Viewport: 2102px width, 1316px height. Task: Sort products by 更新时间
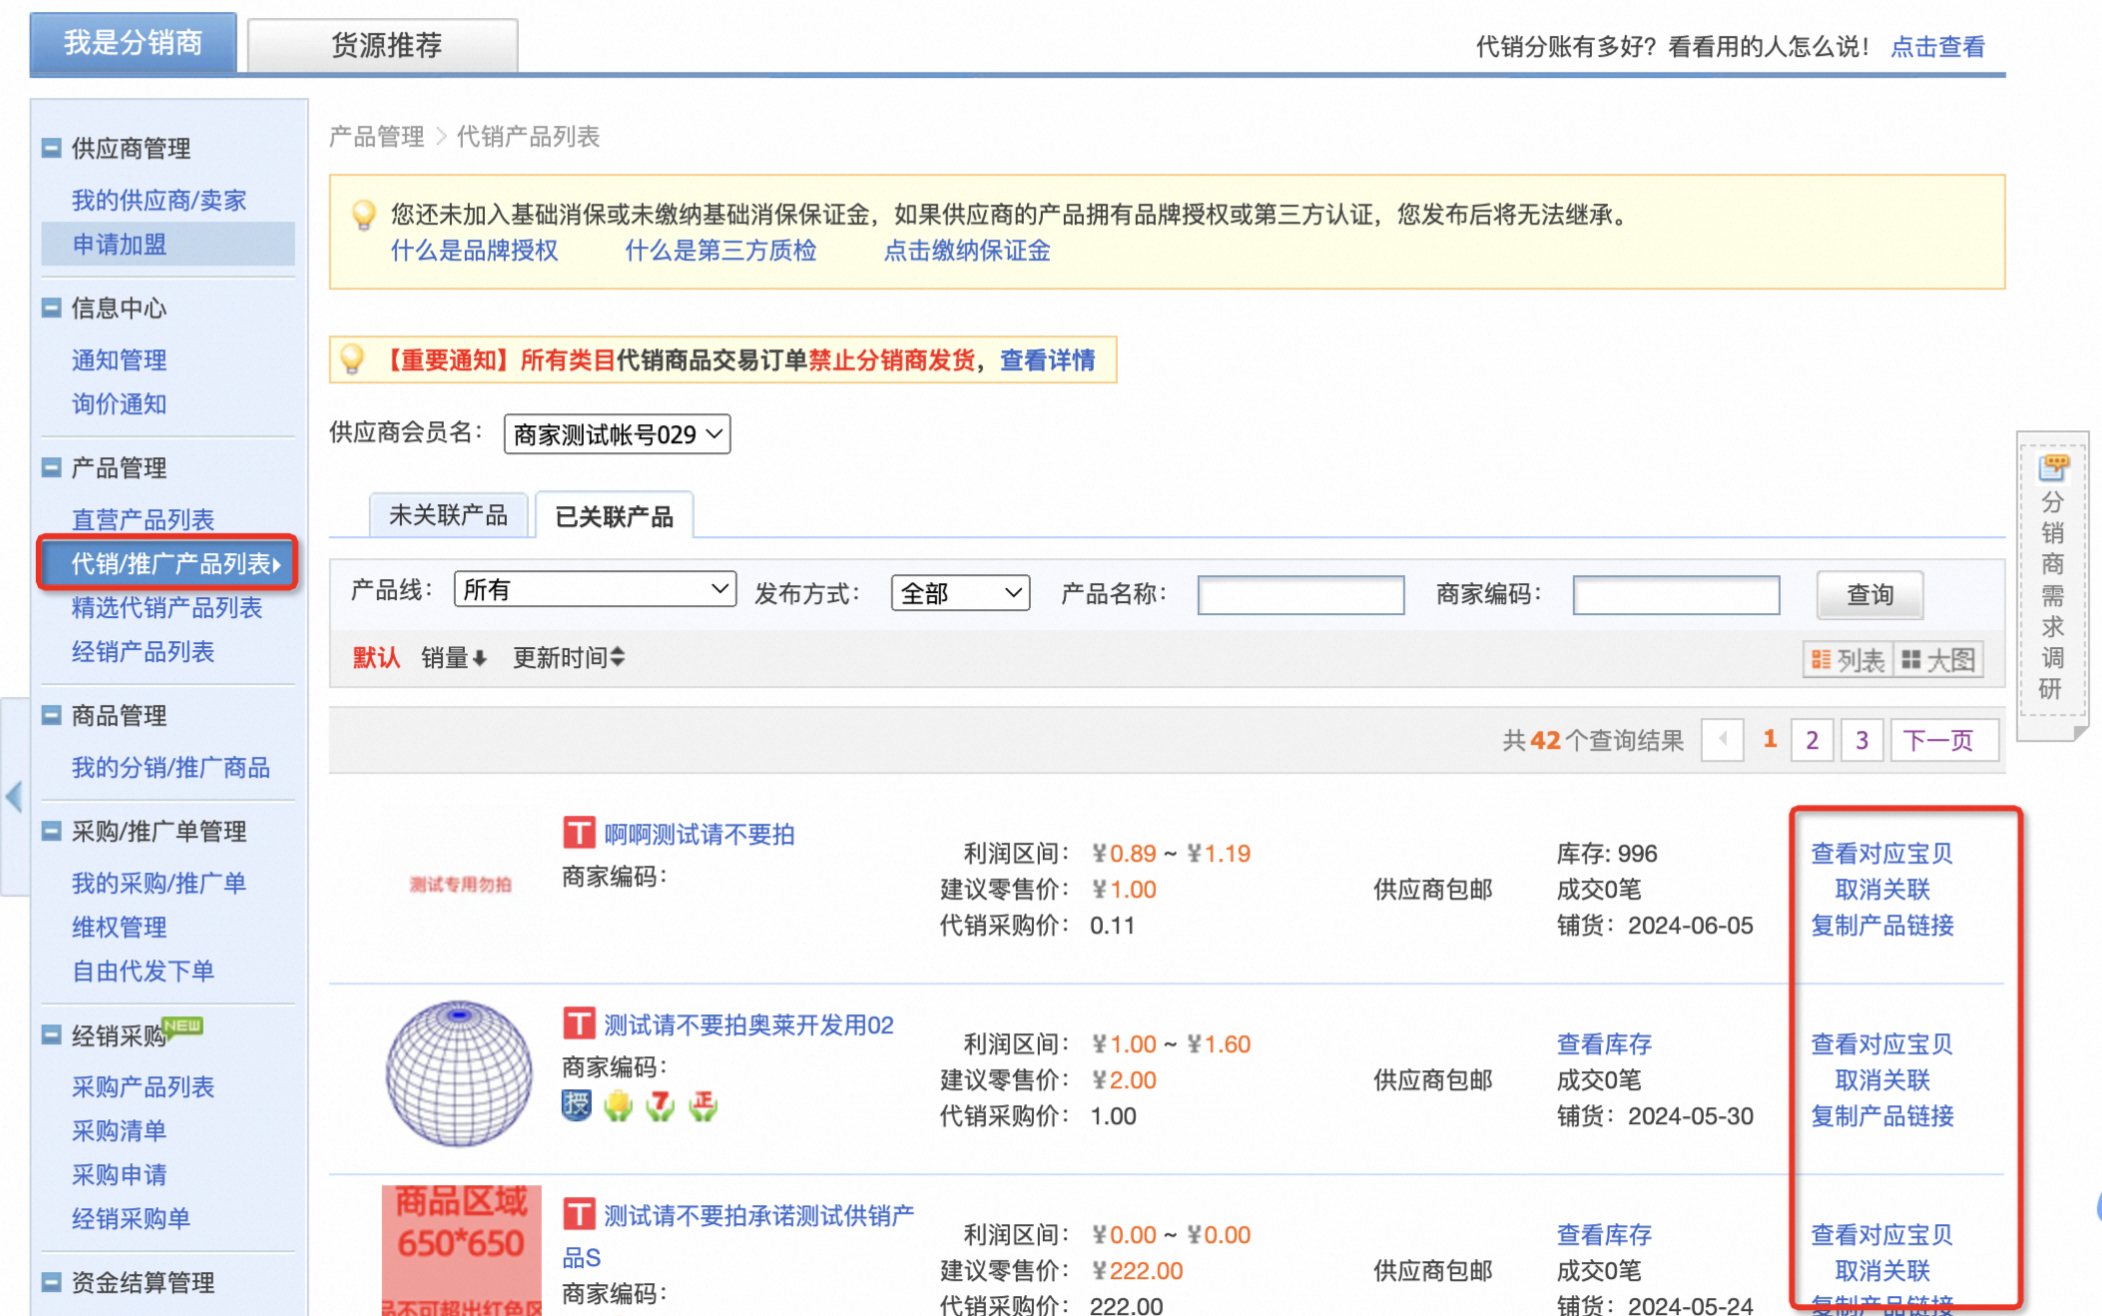coord(569,658)
